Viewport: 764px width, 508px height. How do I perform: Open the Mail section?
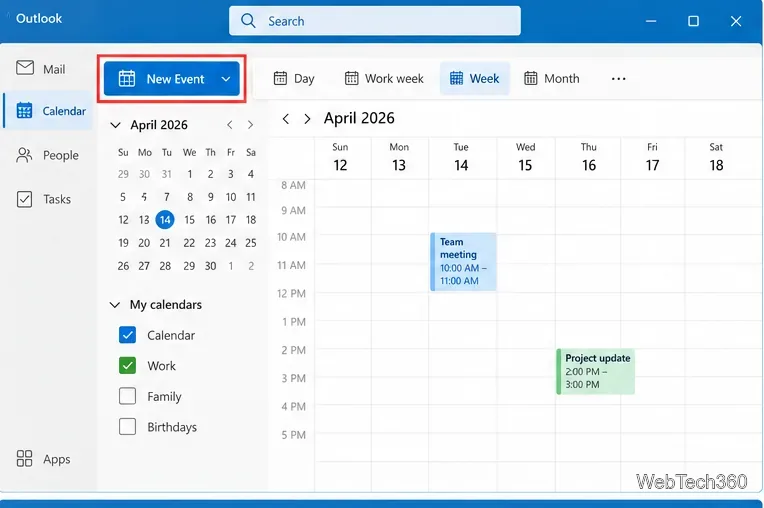(x=40, y=69)
